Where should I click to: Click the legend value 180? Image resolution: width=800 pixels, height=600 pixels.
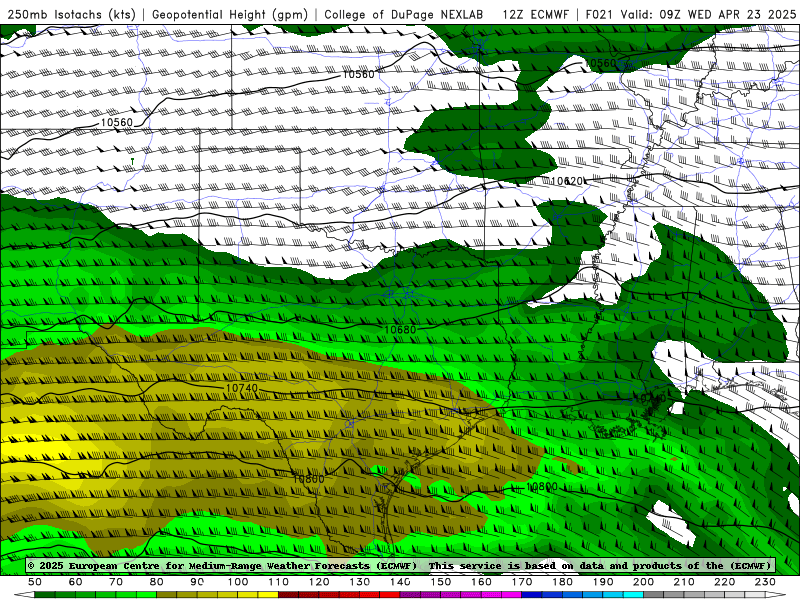[562, 582]
